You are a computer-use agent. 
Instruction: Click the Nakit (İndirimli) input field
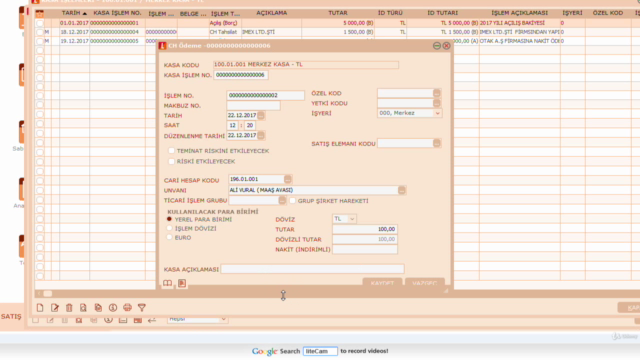[365, 249]
